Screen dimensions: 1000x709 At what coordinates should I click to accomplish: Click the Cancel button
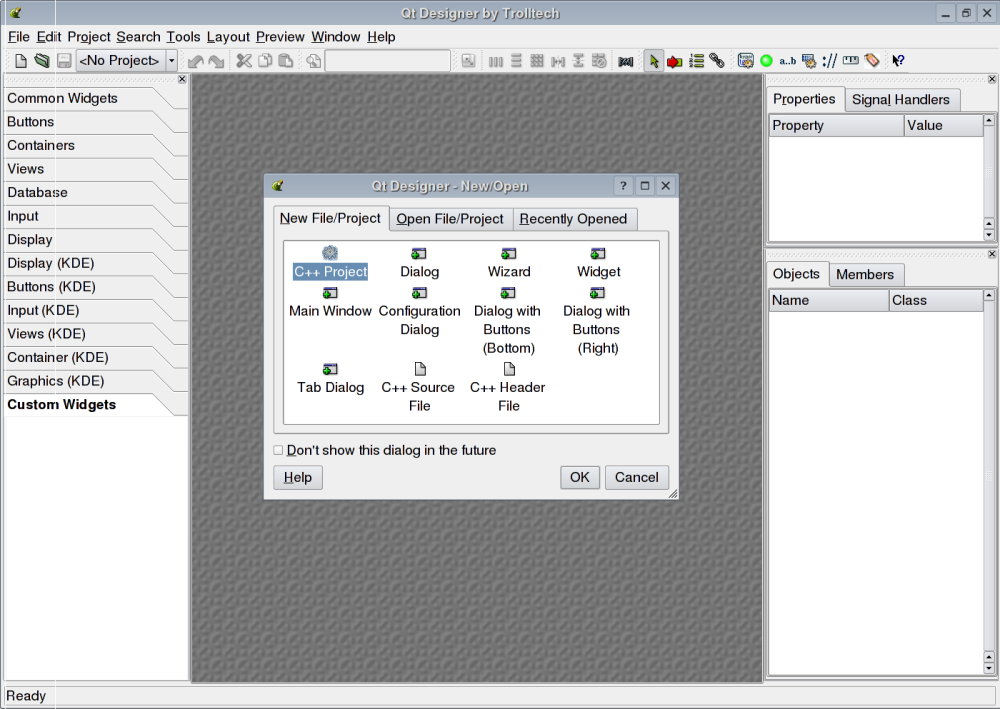point(636,477)
